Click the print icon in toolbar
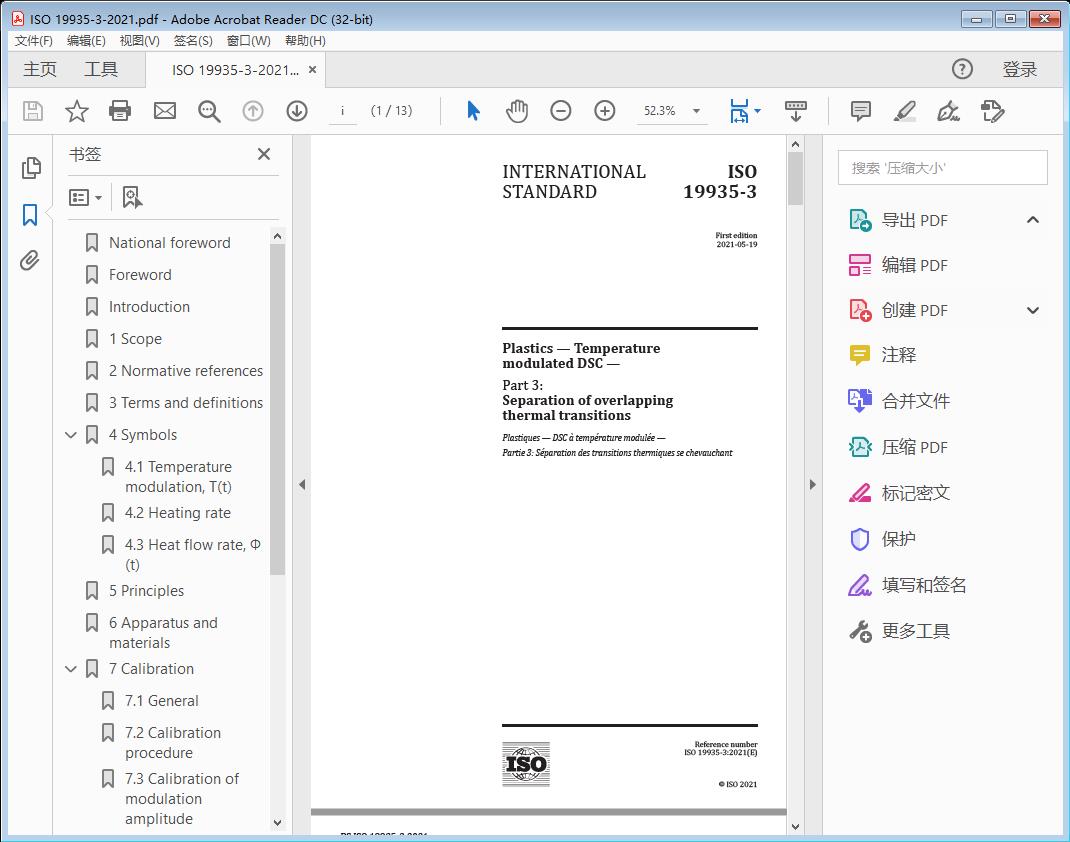Screen dimensions: 1070x842 120,111
